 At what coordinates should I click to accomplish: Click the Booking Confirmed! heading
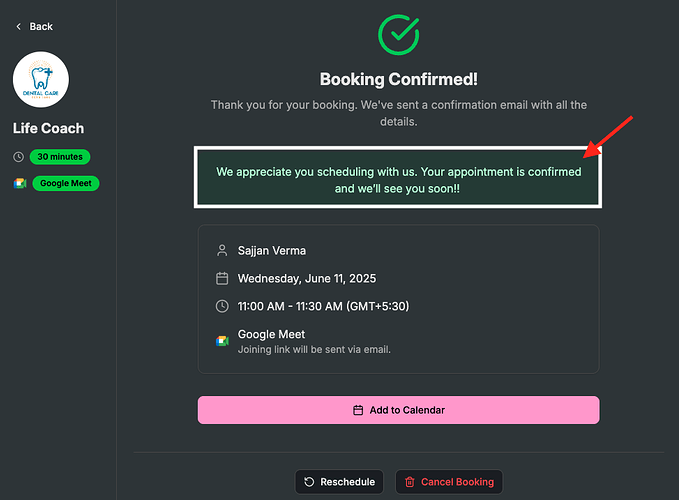click(398, 79)
